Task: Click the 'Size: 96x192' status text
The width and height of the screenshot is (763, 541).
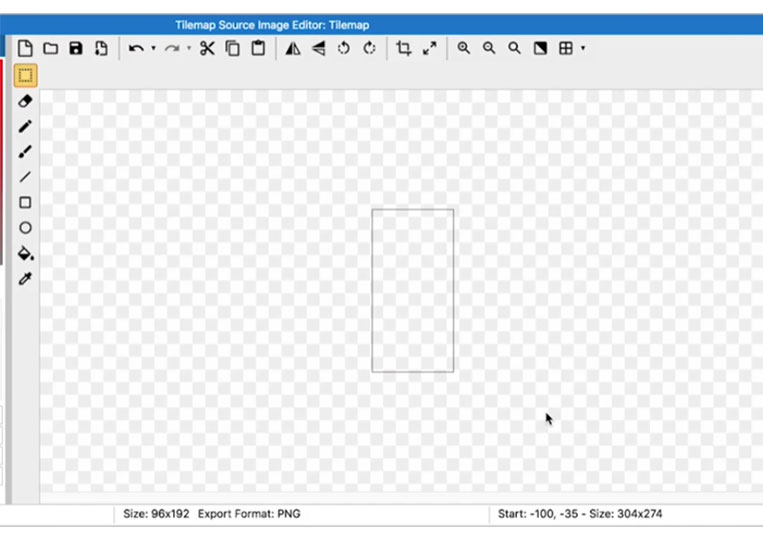Action: (x=156, y=514)
